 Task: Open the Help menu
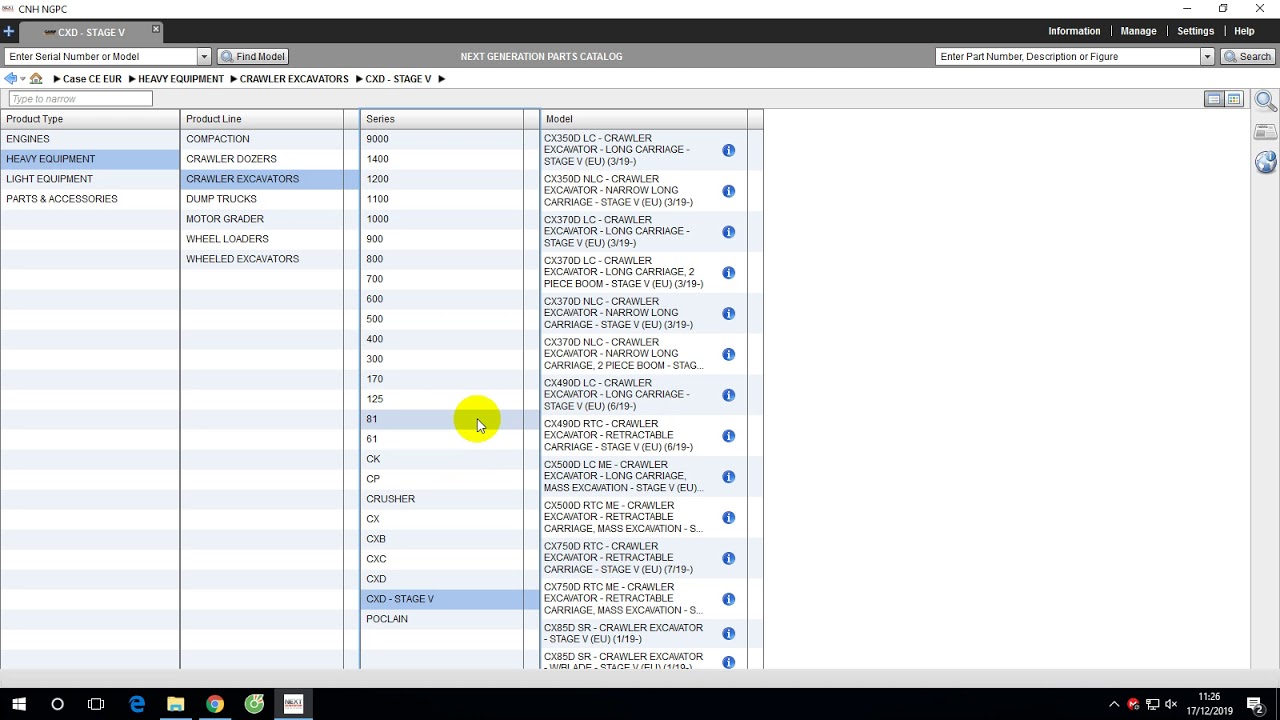pyautogui.click(x=1244, y=31)
